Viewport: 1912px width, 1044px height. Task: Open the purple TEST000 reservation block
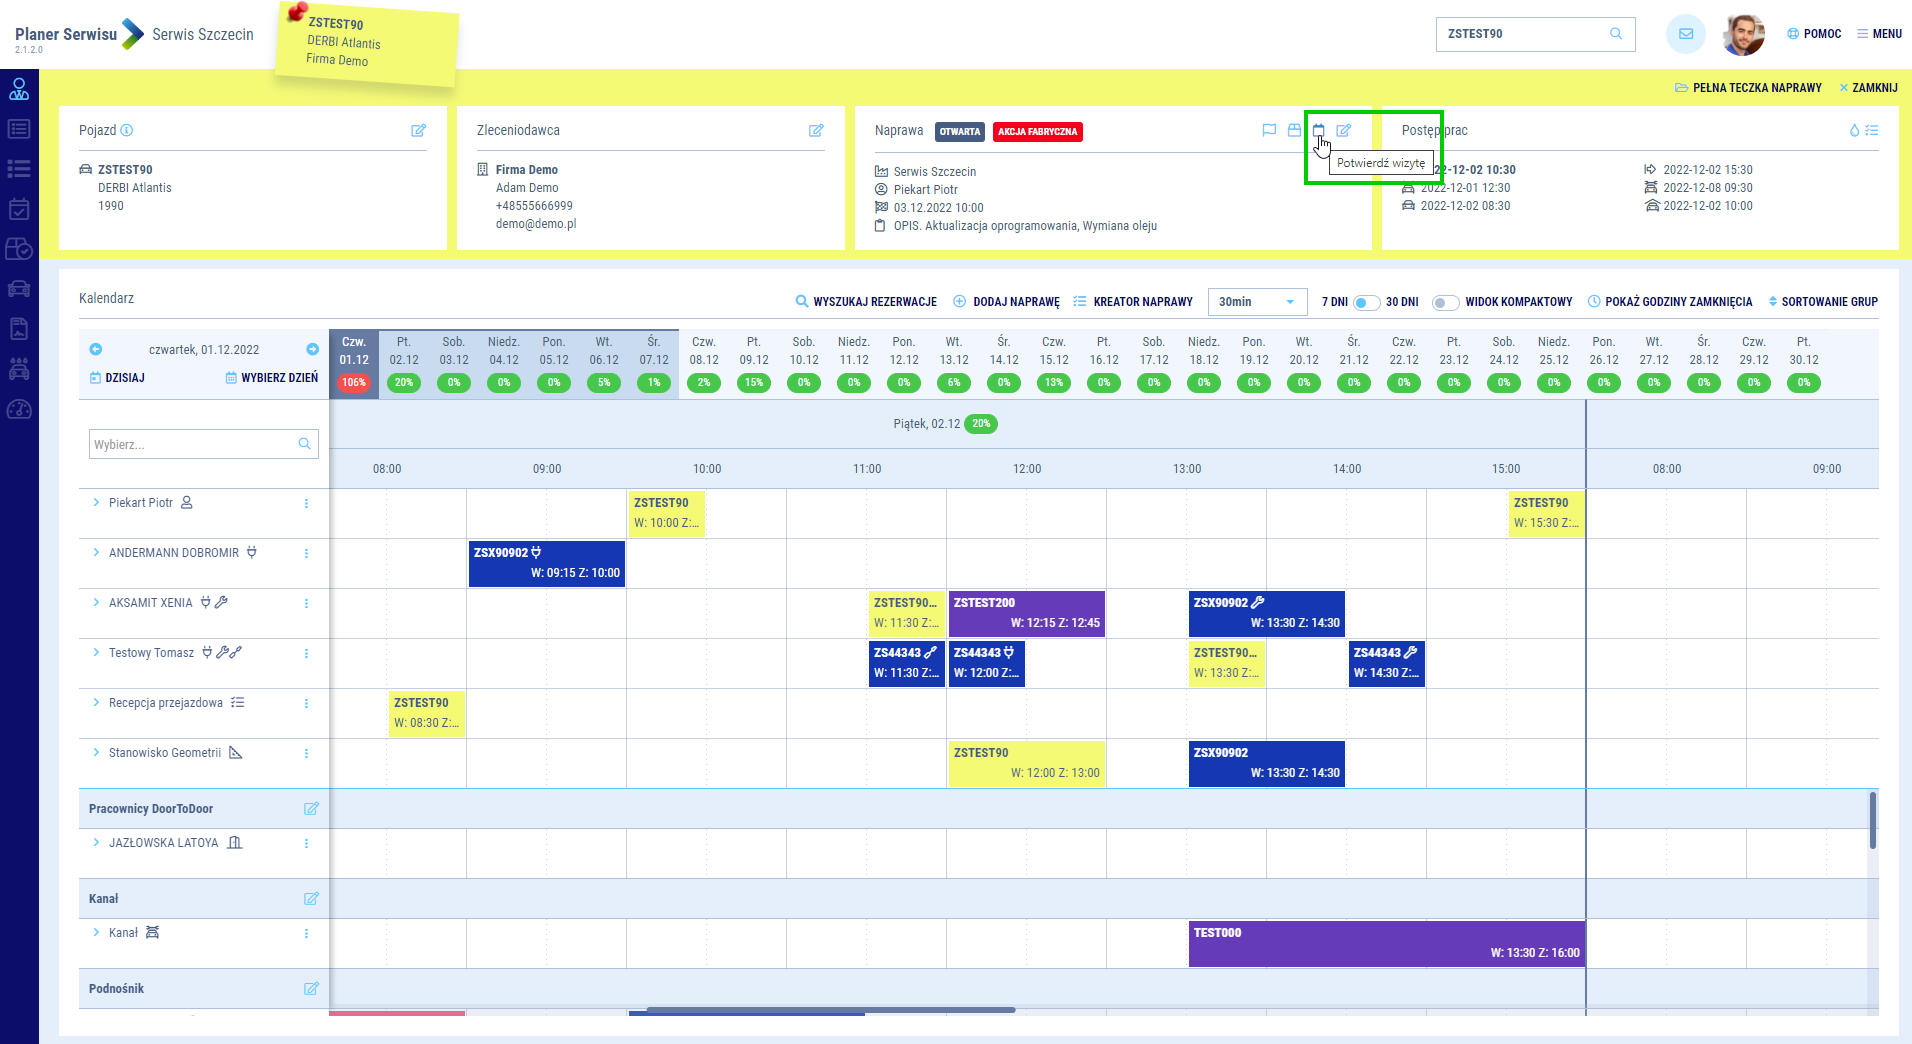(1386, 943)
